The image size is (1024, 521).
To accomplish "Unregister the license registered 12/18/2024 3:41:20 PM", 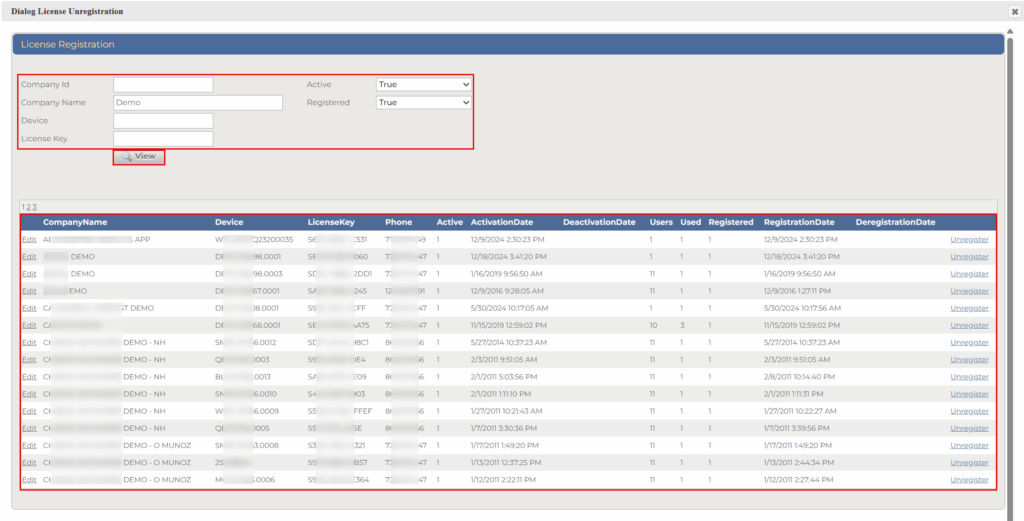I will tap(969, 257).
